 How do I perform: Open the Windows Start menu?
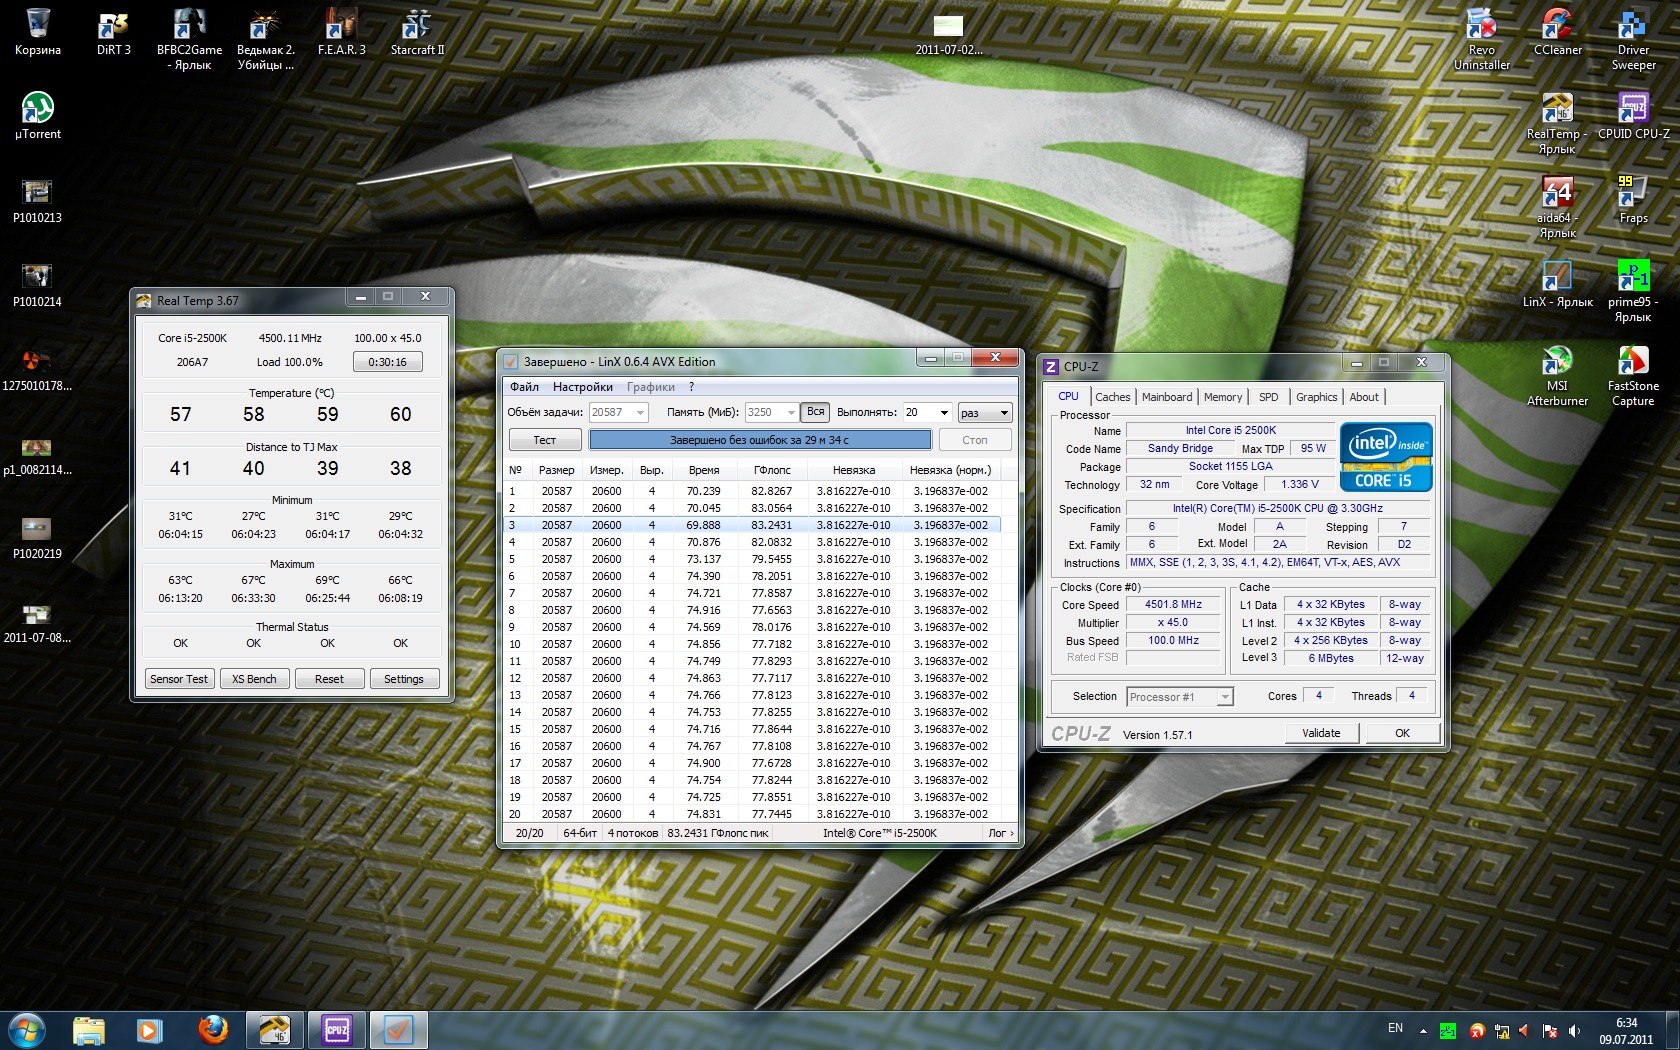(27, 1029)
